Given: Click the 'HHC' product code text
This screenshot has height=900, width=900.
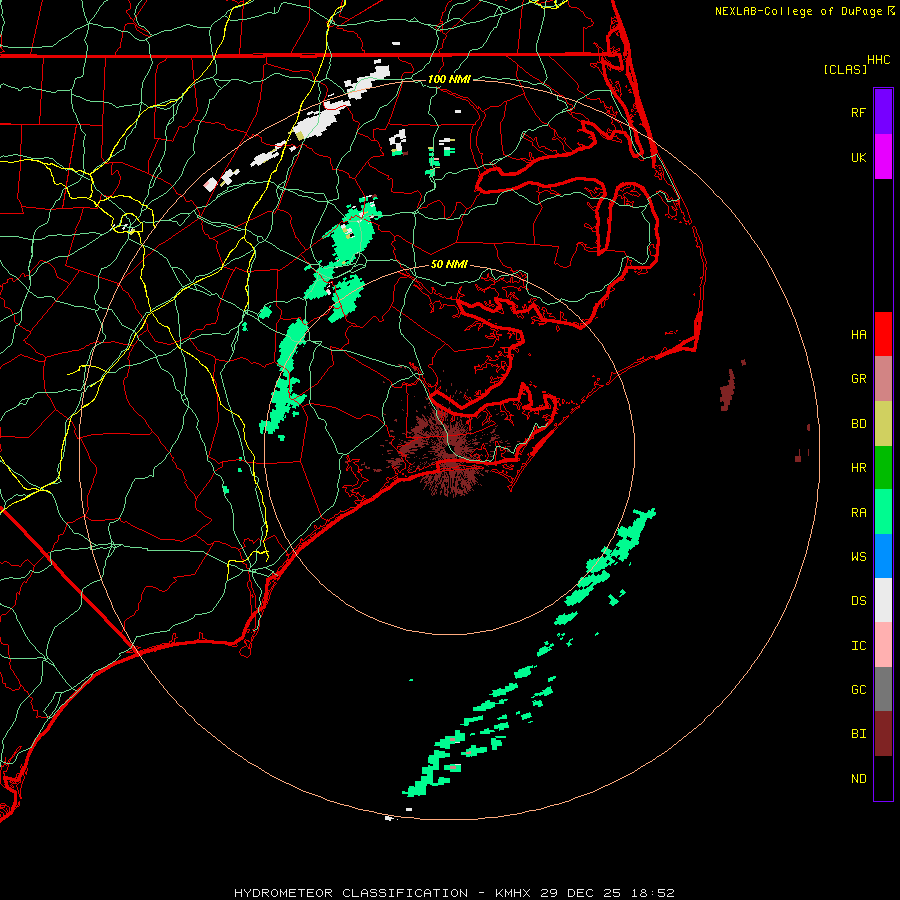Looking at the screenshot, I should [x=878, y=60].
